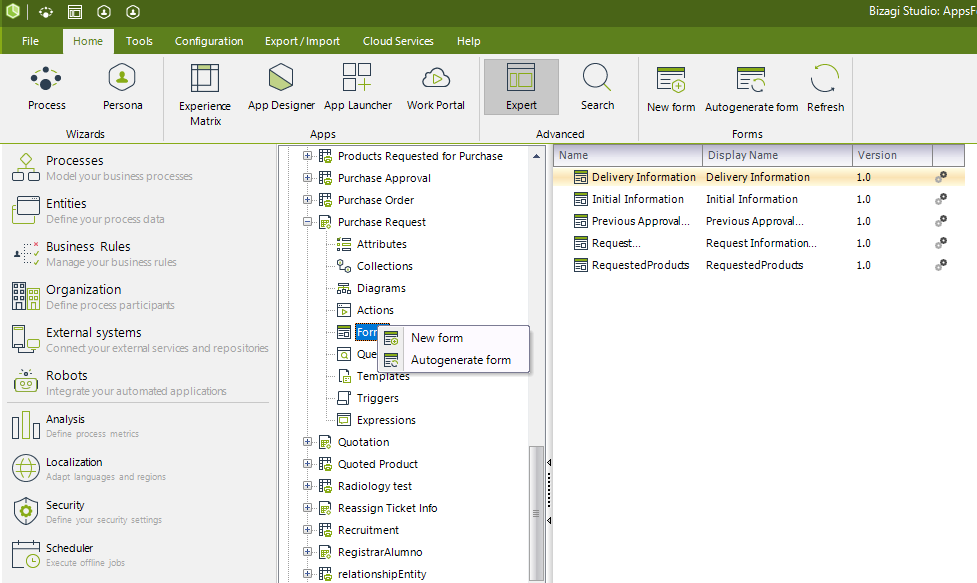
Task: Select the Actions tree item
Action: pyautogui.click(x=365, y=310)
